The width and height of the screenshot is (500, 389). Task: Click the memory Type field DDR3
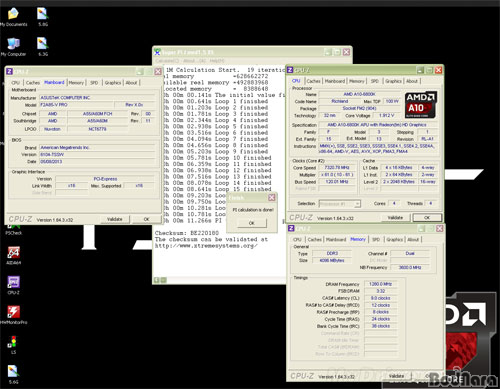332,253
